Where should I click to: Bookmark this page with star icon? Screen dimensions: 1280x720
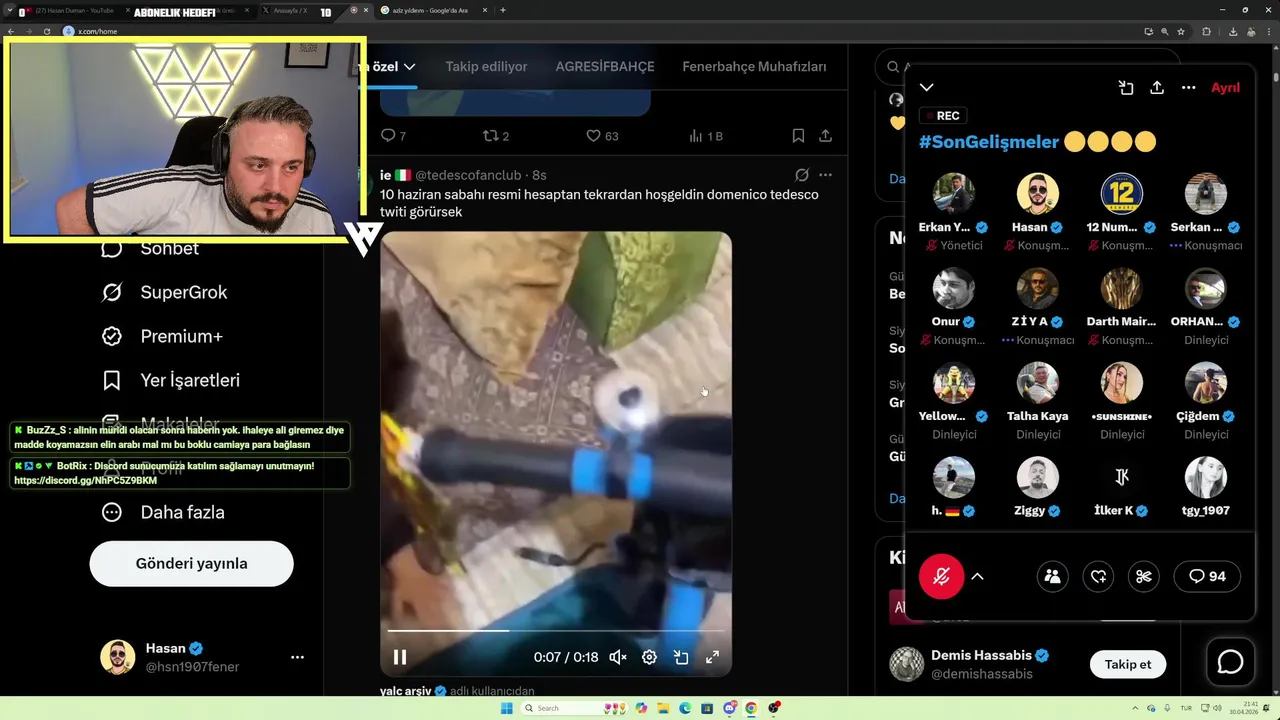1181,31
